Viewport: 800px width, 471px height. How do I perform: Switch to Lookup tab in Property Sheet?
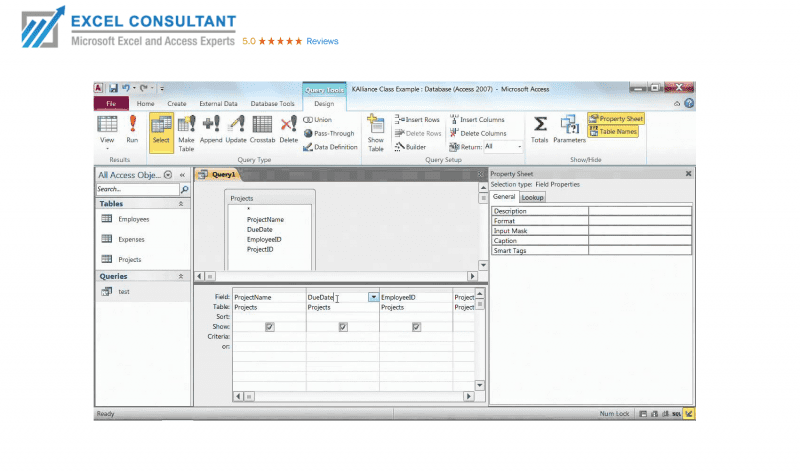pyautogui.click(x=532, y=197)
